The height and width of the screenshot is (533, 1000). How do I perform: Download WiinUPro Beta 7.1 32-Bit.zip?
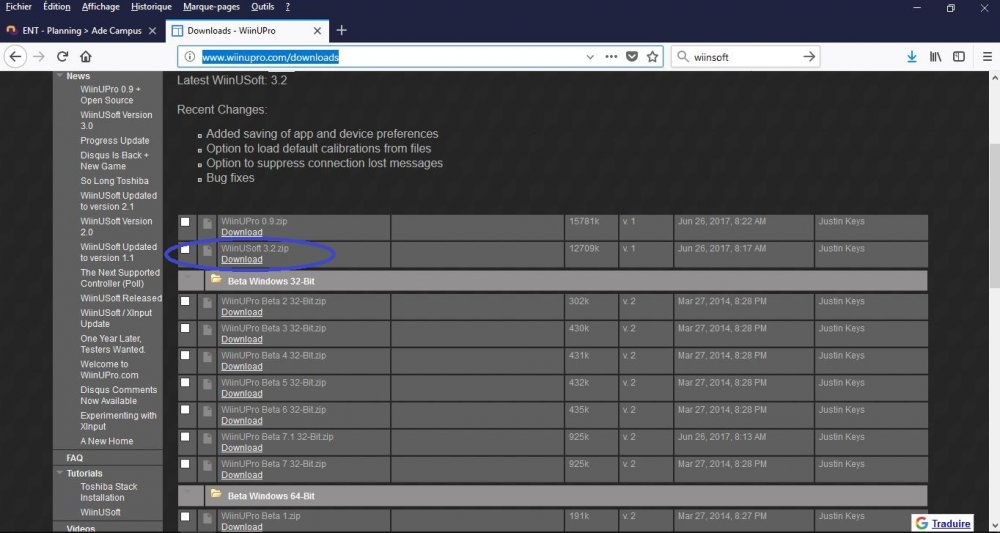tap(242, 448)
